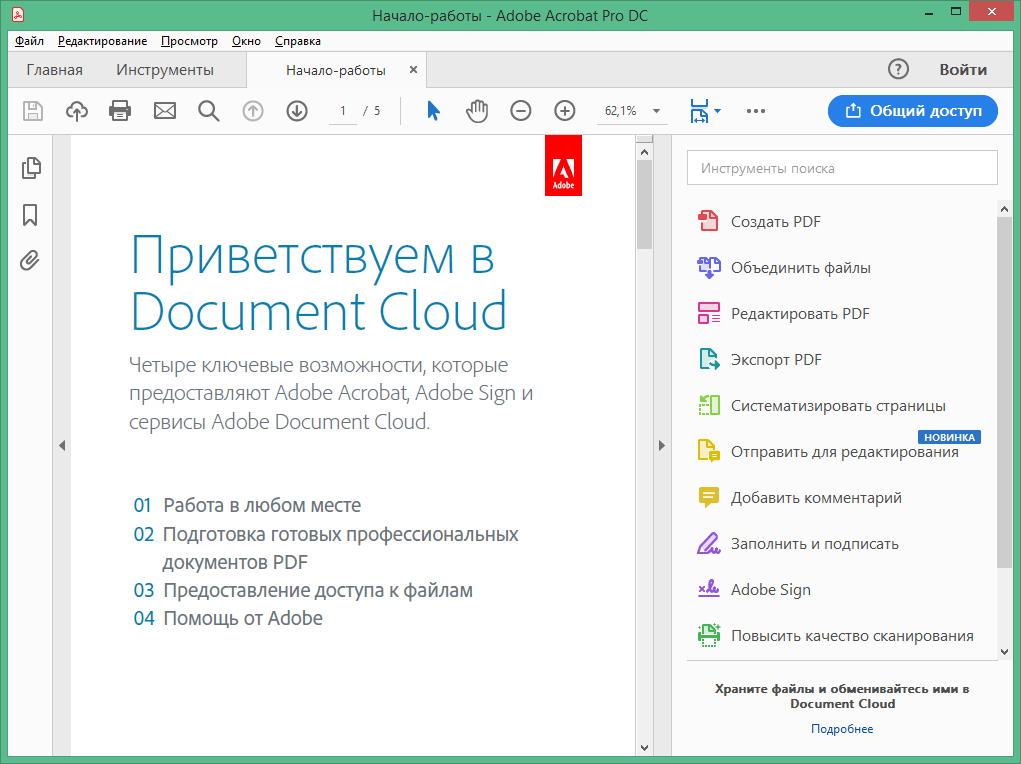This screenshot has height=764, width=1021.
Task: Click the Создать PDF icon
Action: 708,221
